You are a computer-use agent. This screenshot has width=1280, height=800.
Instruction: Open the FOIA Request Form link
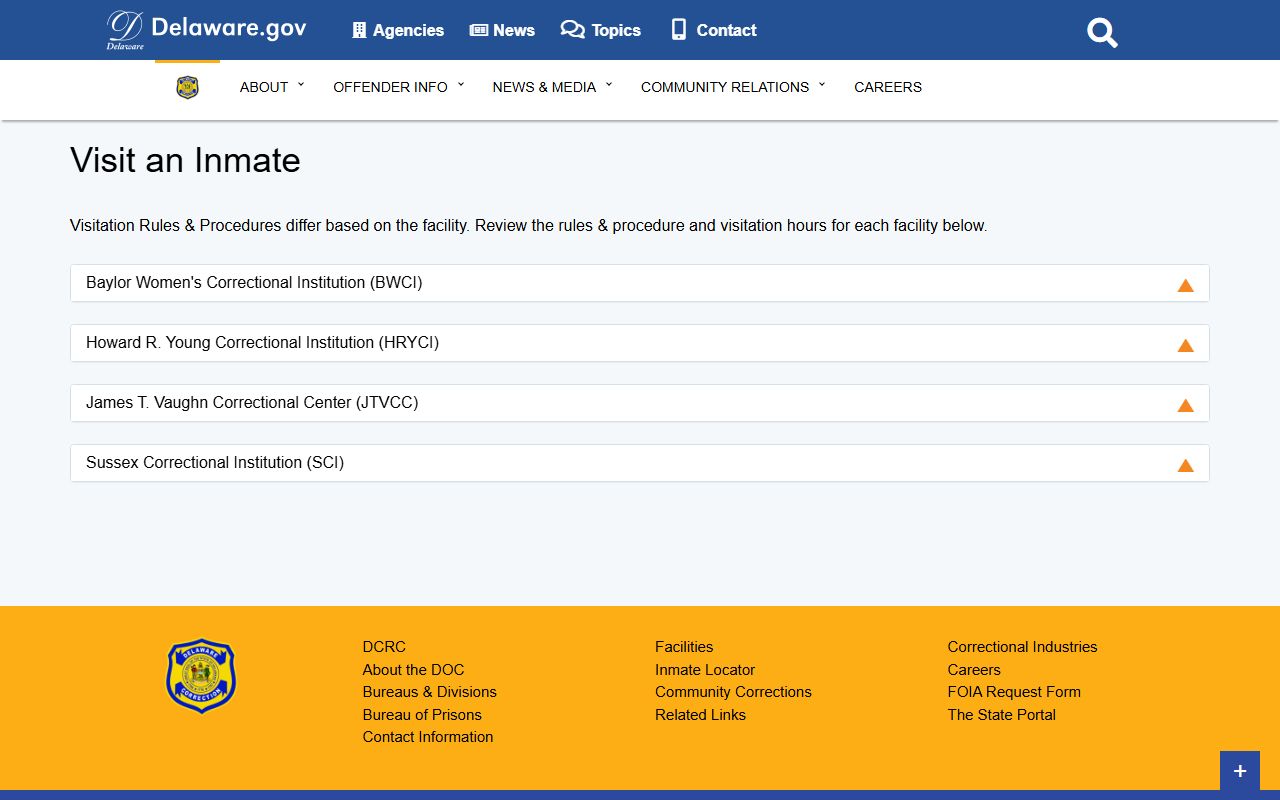1014,692
